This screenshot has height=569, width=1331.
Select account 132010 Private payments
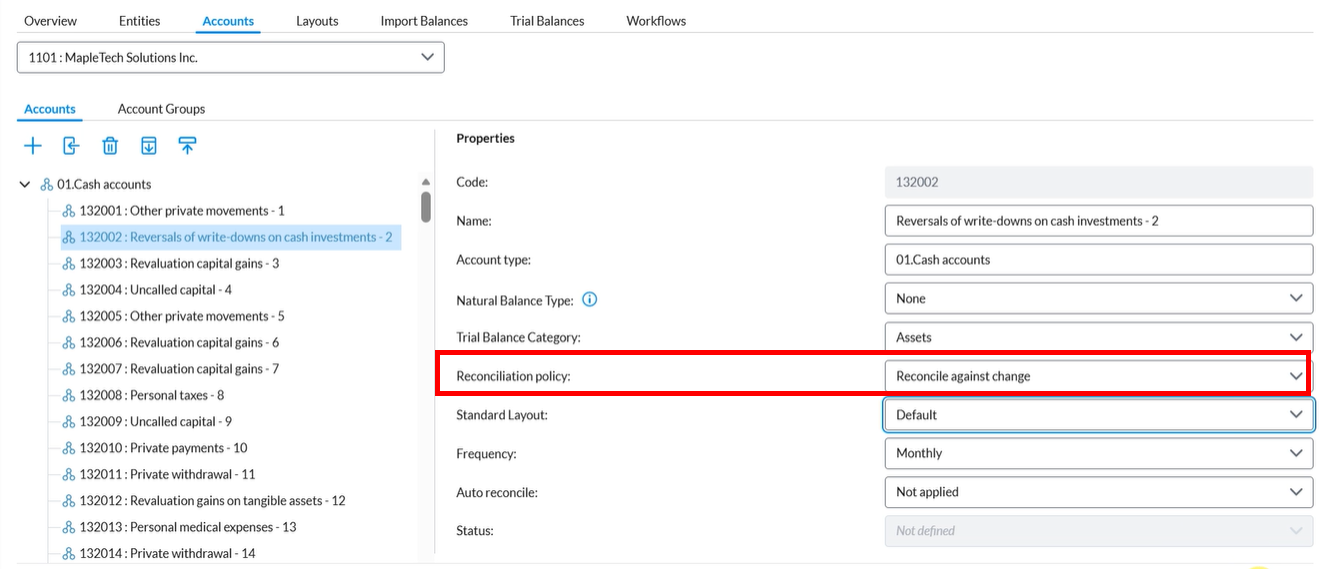[163, 448]
